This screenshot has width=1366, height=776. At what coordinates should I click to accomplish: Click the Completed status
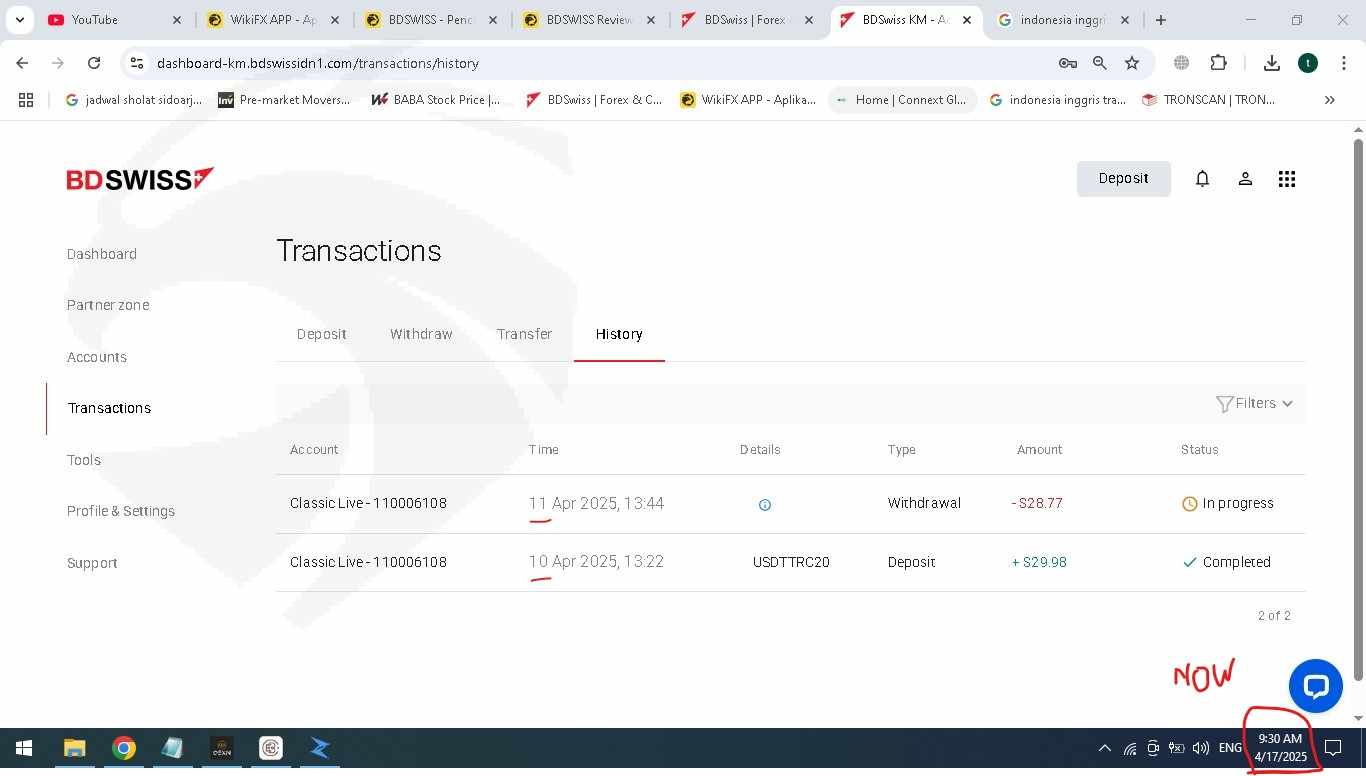tap(1226, 563)
